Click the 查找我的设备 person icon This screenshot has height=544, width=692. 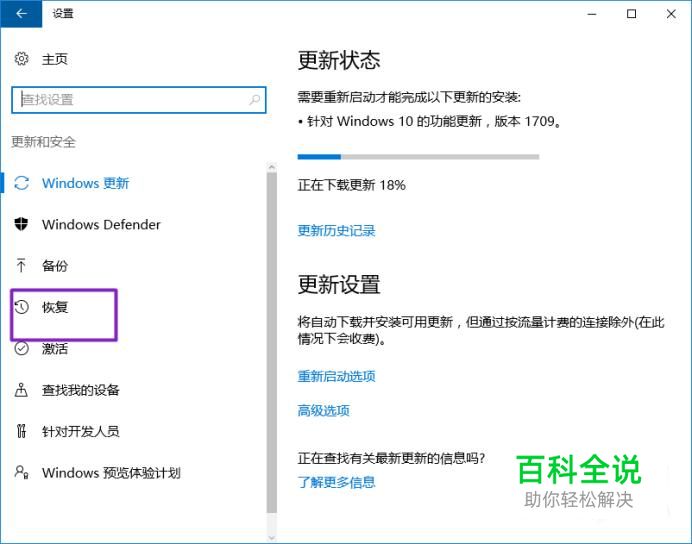(x=21, y=390)
